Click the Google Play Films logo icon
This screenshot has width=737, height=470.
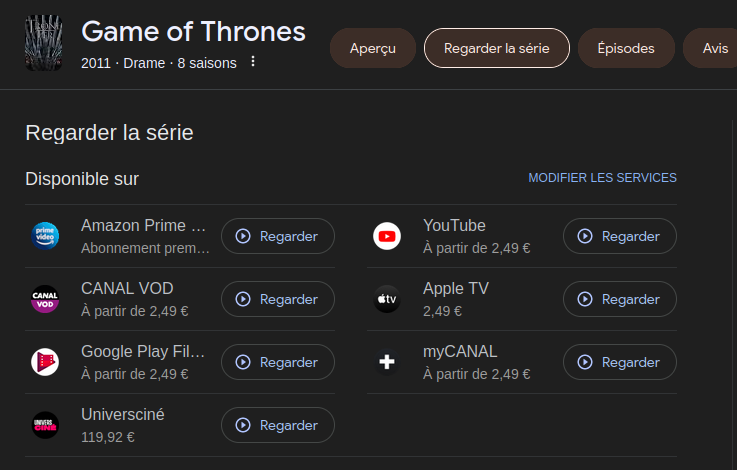[x=45, y=362]
